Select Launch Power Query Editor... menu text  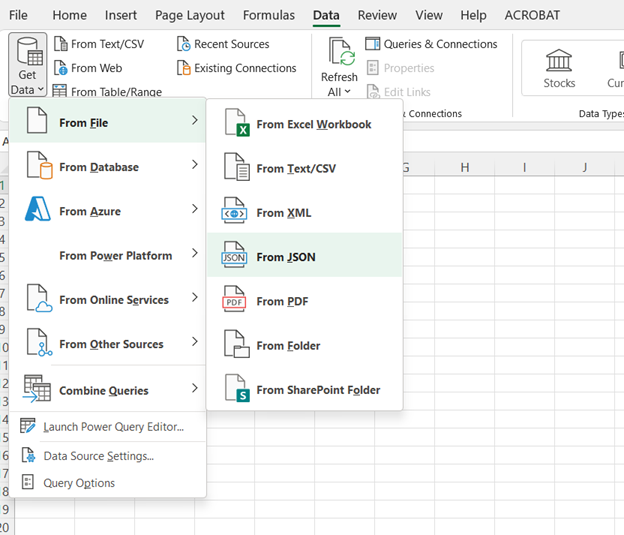[x=113, y=427]
